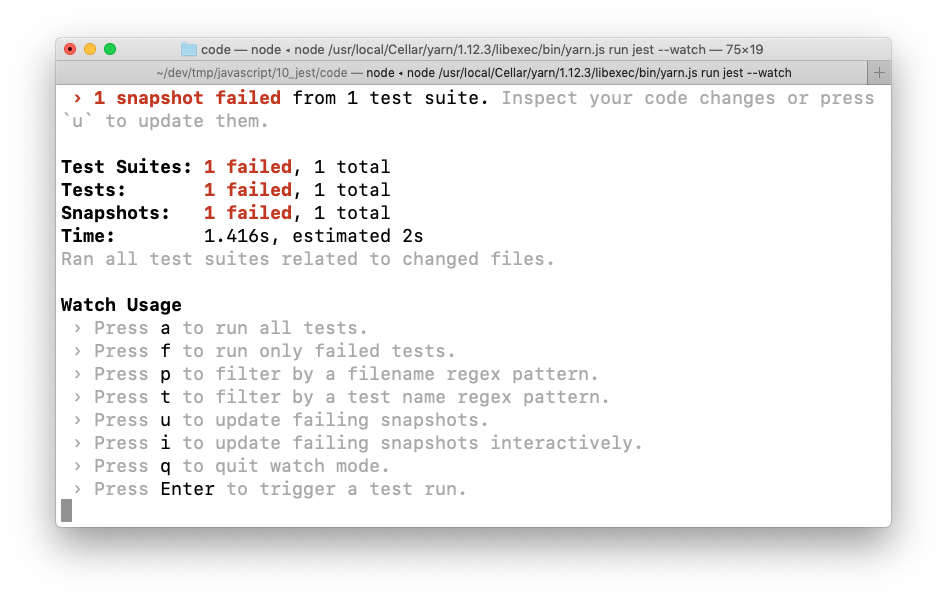Click 'Press q to quit watch mode' line
Viewport: 947px width, 601px height.
point(241,466)
